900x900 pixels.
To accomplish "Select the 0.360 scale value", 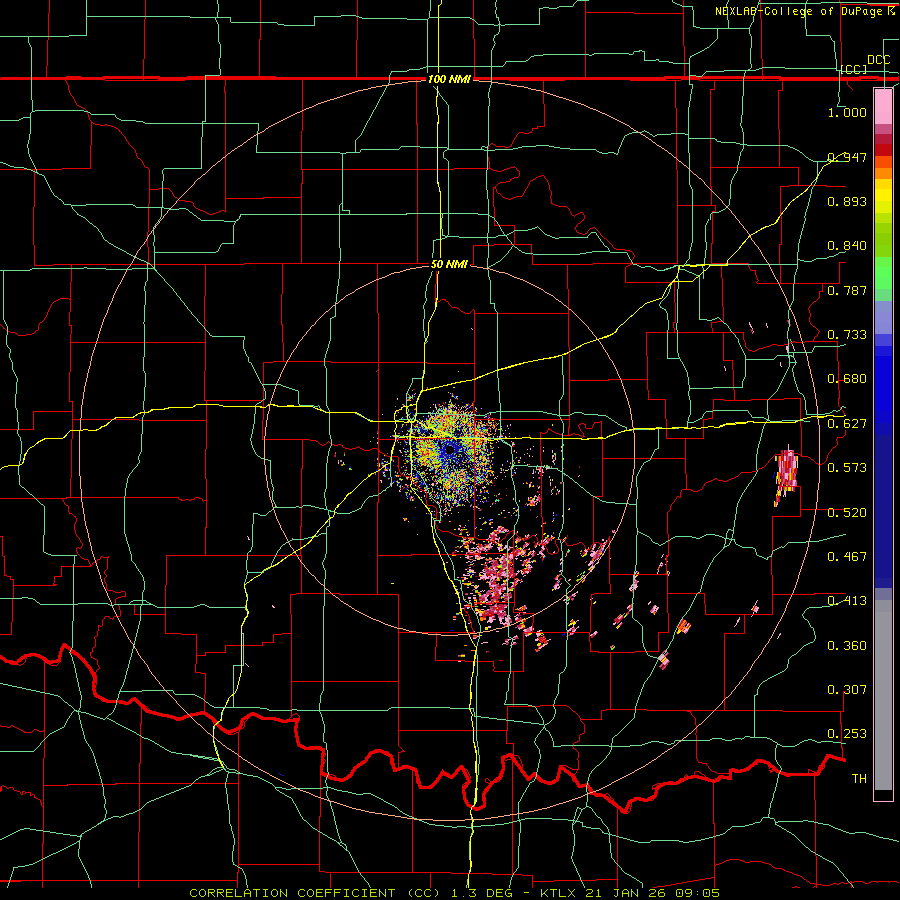I will (x=847, y=646).
